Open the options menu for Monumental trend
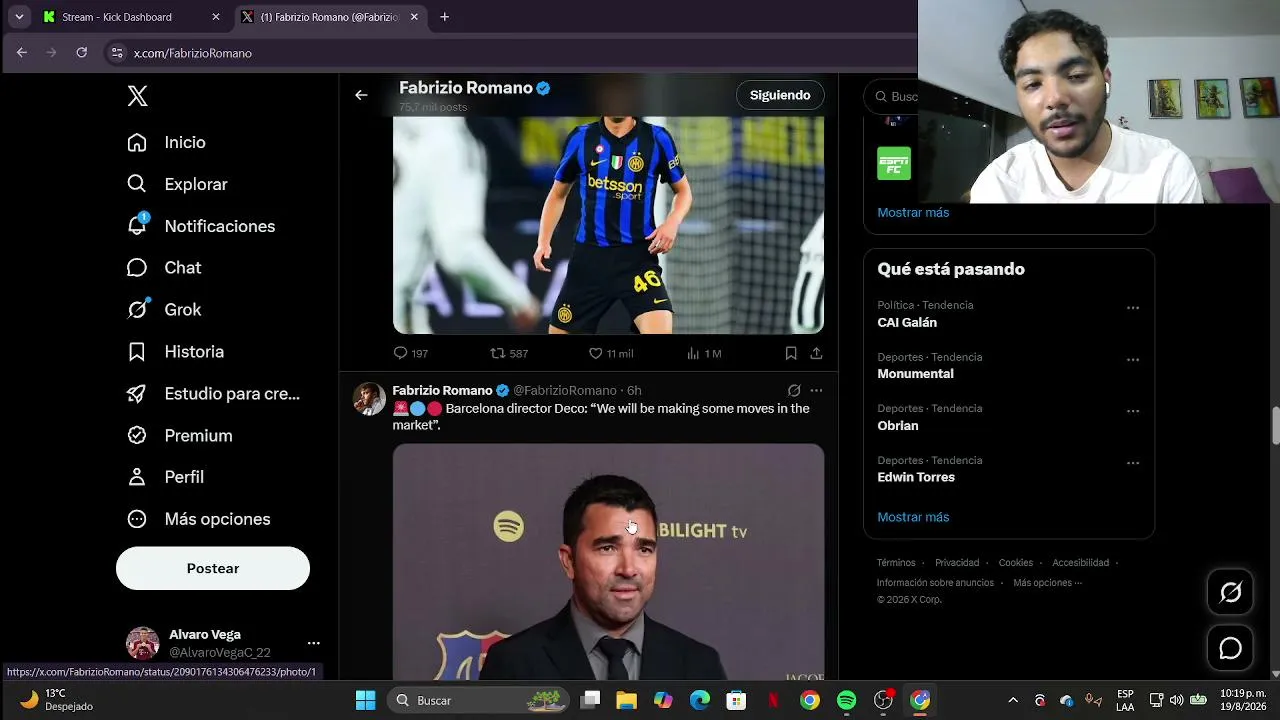The width and height of the screenshot is (1280, 720). [x=1133, y=360]
